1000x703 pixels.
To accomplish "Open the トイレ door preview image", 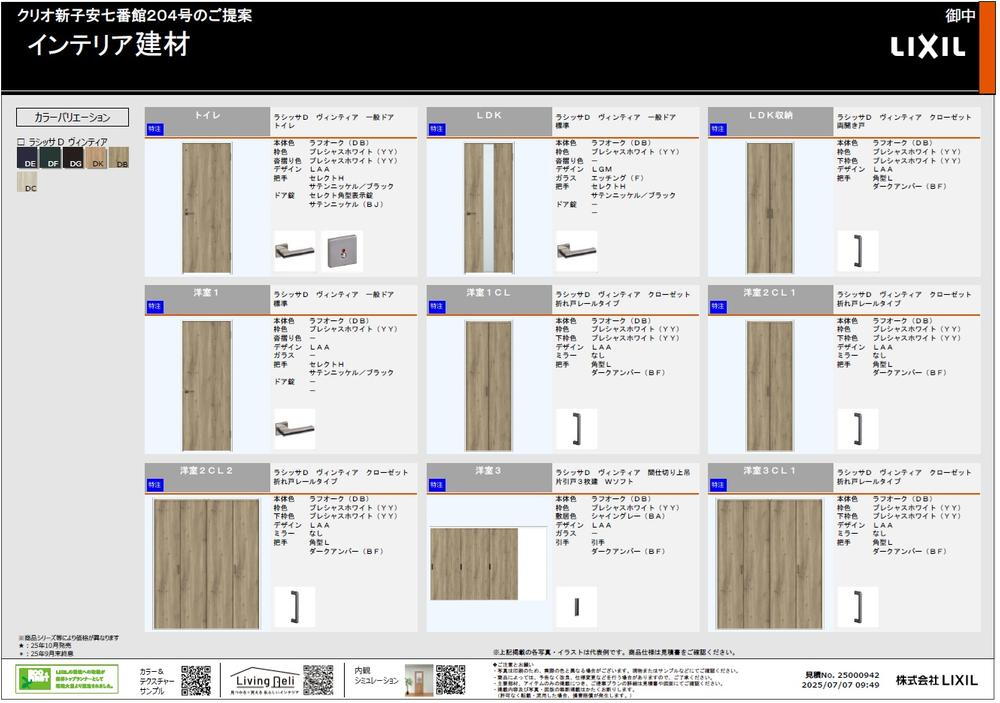I will tap(207, 208).
